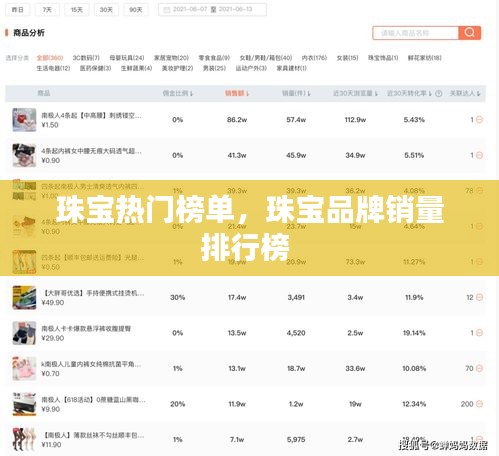Select the 7天 time range tab
Viewport: 499px width, 456px height.
tap(47, 10)
